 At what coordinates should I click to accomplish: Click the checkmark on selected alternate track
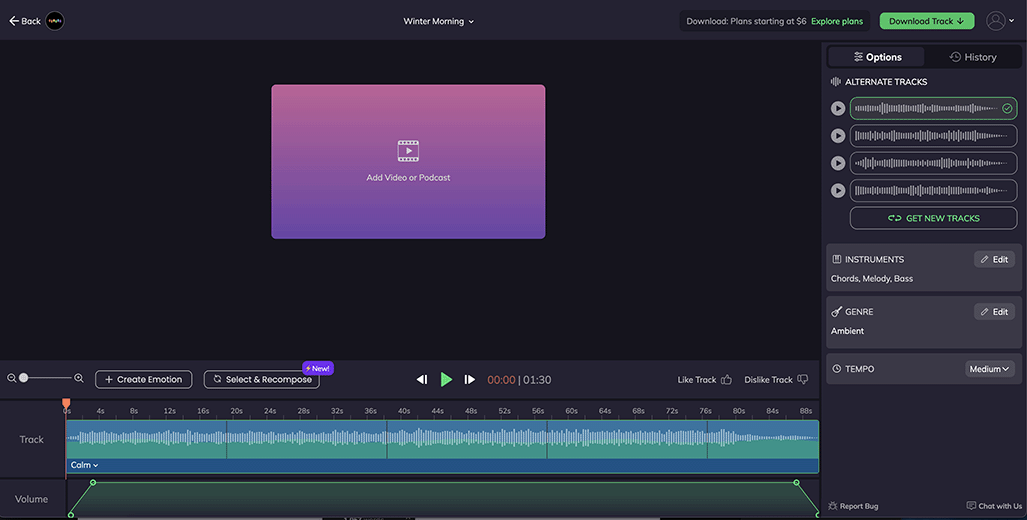tap(1007, 108)
